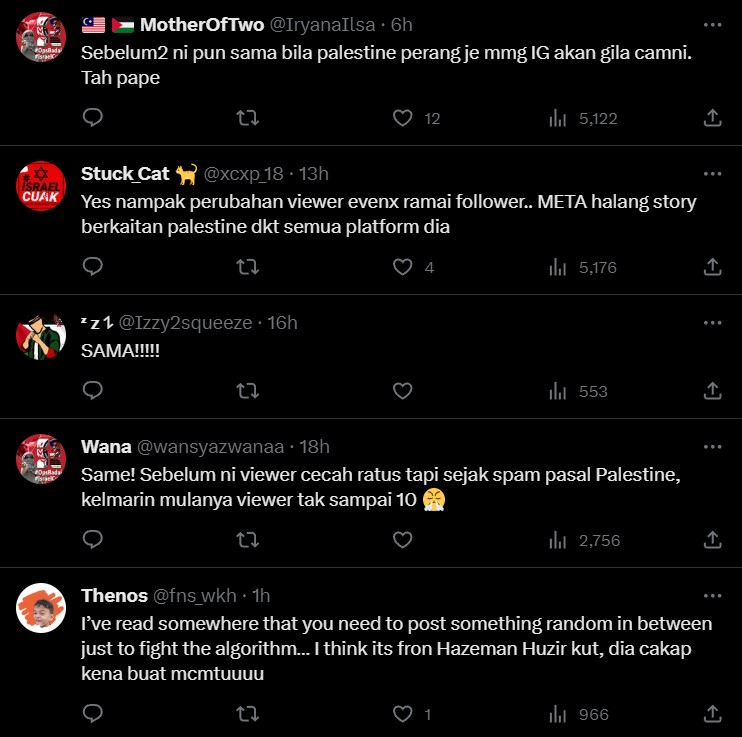The height and width of the screenshot is (737, 742).
Task: Open MotherOfTwo's profile avatar
Action: [x=43, y=37]
